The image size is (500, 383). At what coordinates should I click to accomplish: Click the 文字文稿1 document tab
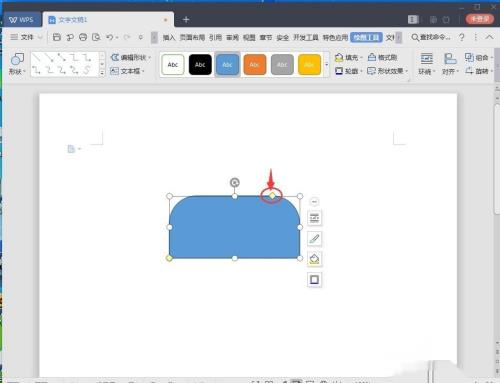click(108, 20)
